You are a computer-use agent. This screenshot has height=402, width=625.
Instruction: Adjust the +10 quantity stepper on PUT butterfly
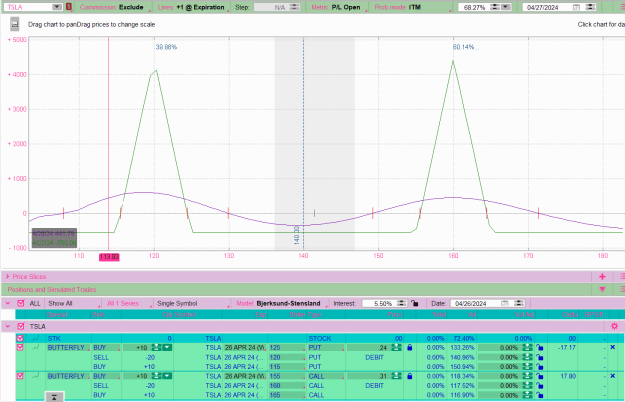(x=156, y=347)
